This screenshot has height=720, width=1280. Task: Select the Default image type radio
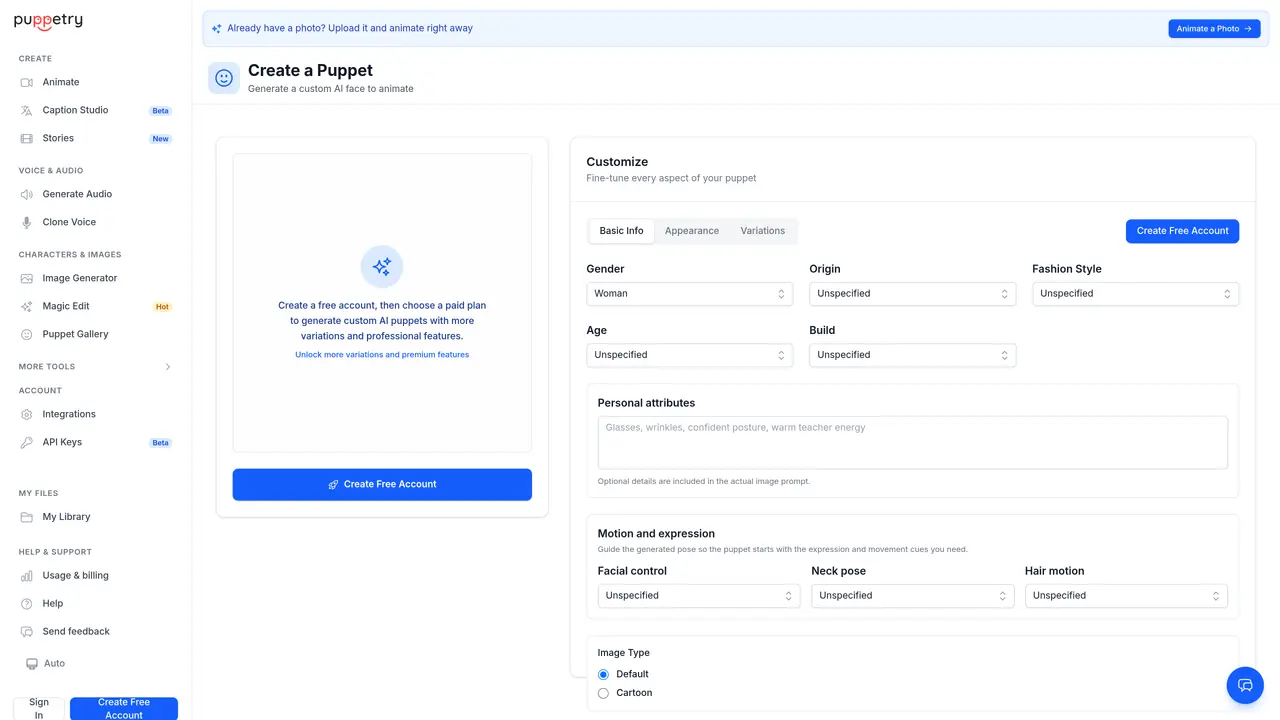tap(603, 674)
